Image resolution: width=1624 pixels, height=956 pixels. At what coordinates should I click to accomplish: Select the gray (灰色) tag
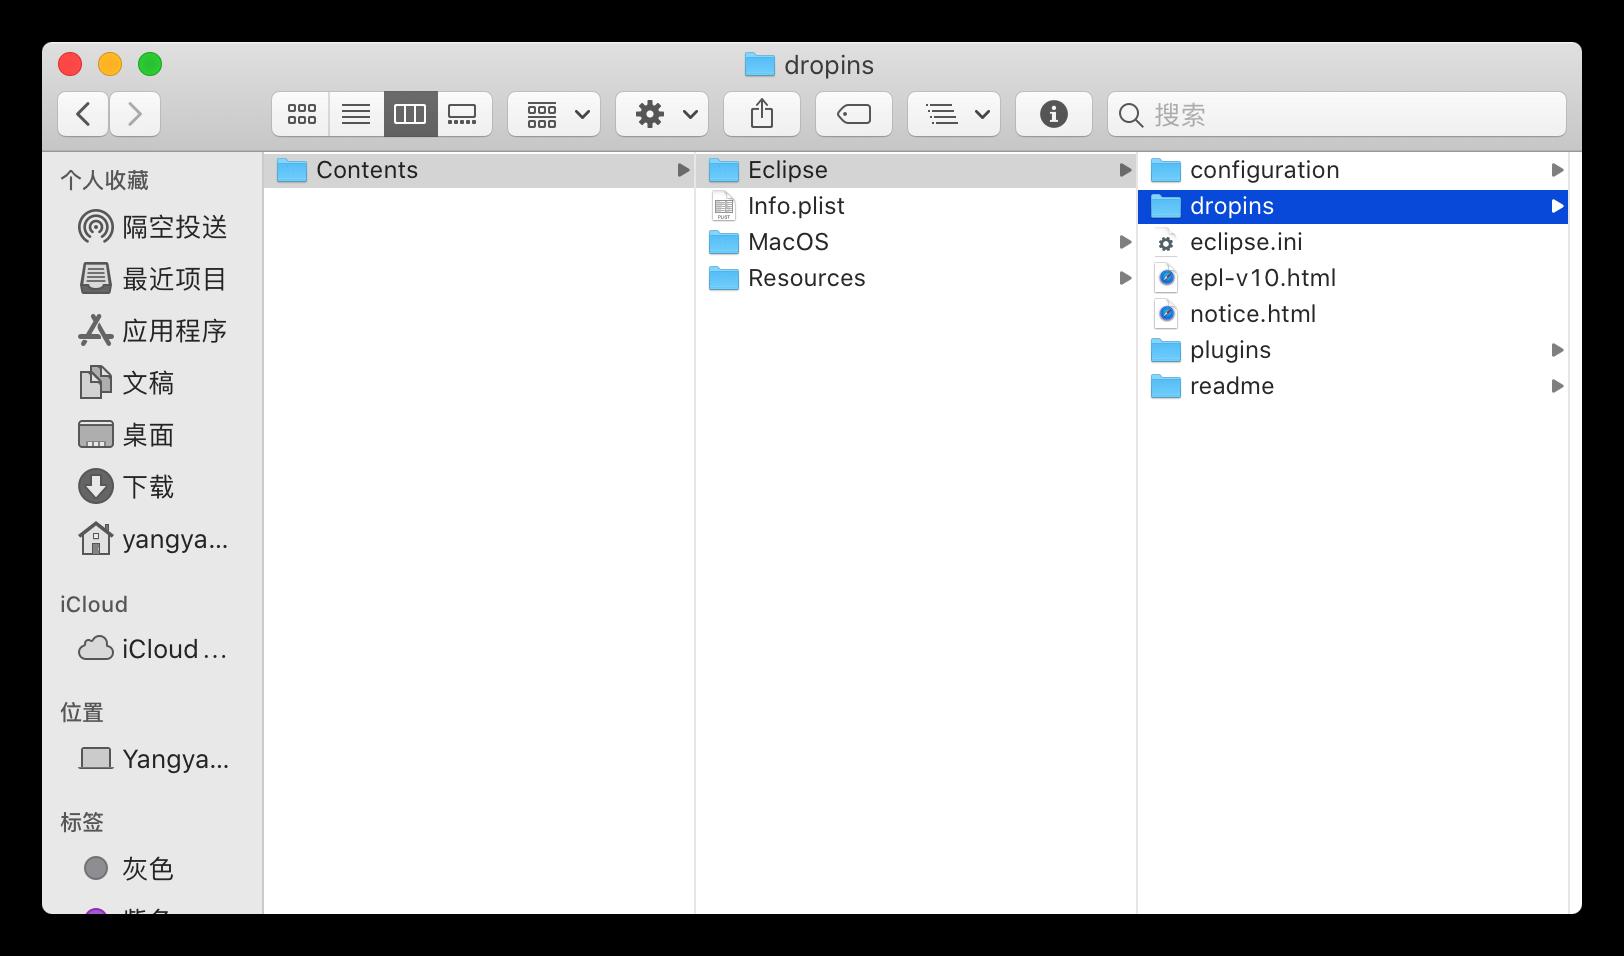click(127, 868)
